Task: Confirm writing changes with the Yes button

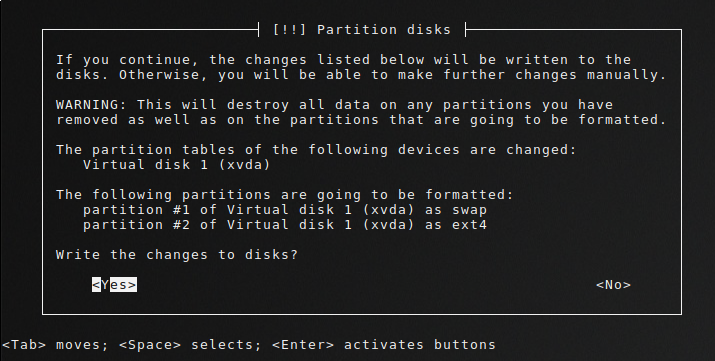Action: [114, 285]
